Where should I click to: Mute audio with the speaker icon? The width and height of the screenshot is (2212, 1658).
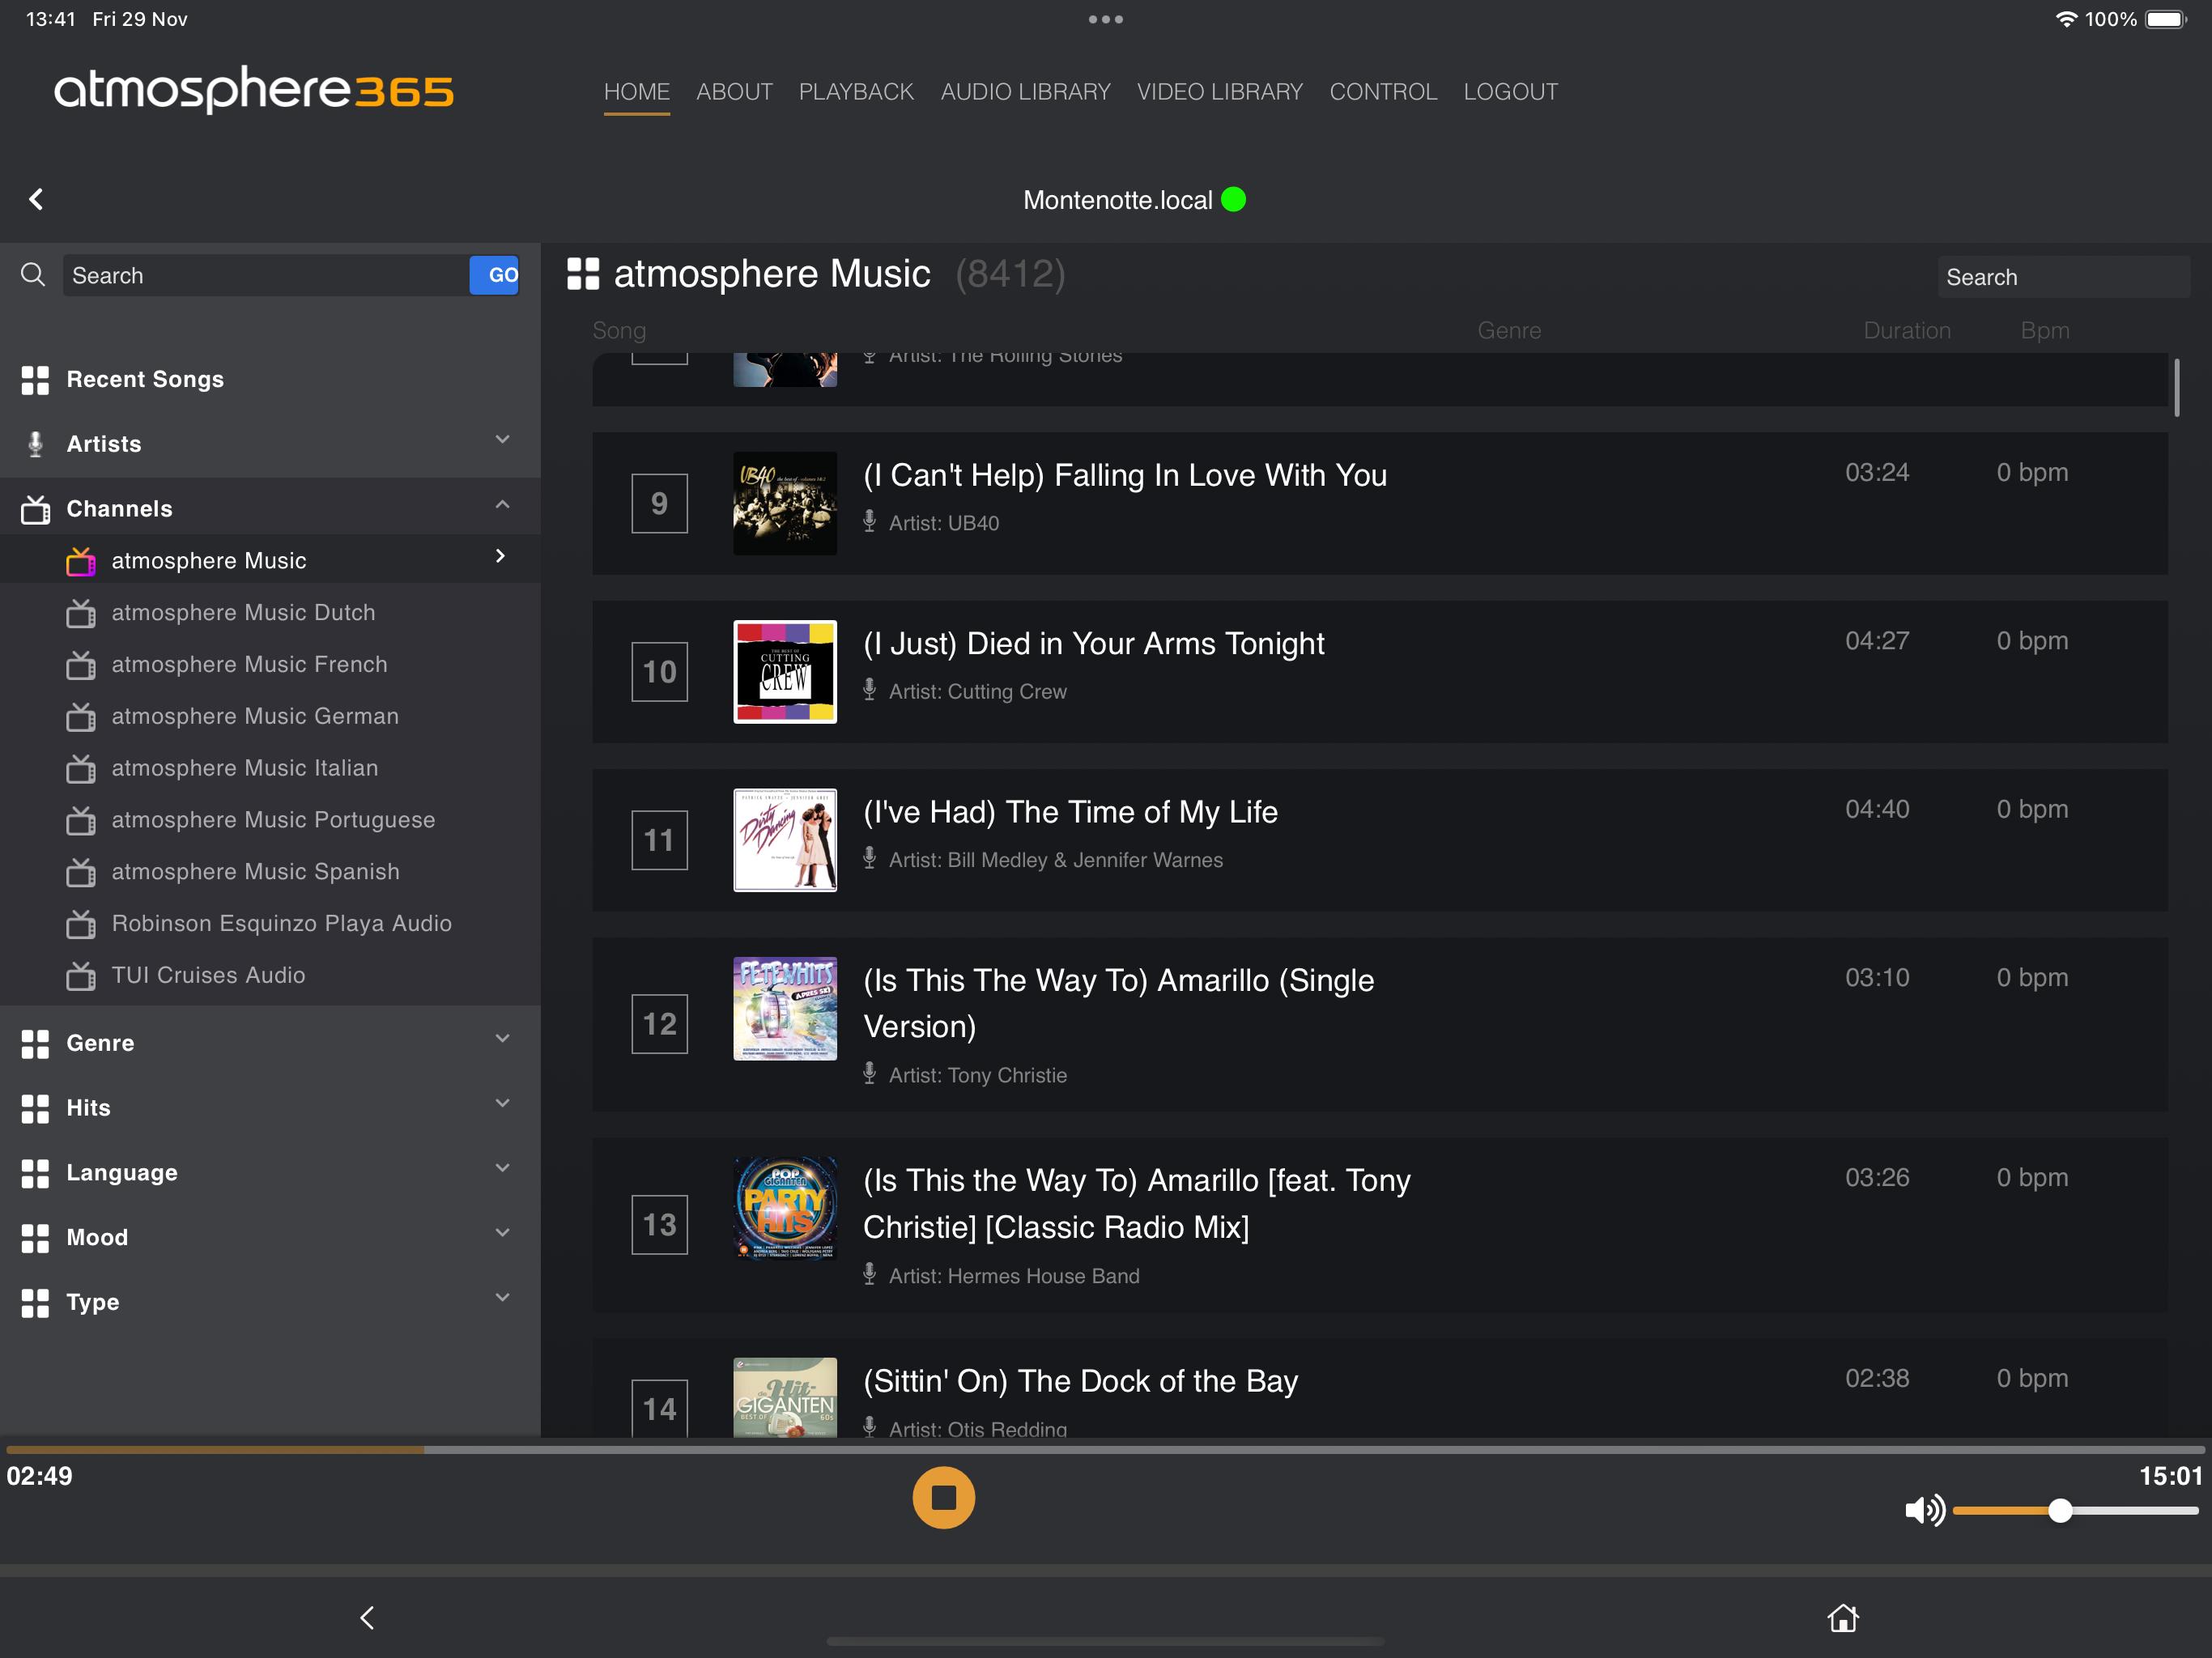tap(1924, 1510)
